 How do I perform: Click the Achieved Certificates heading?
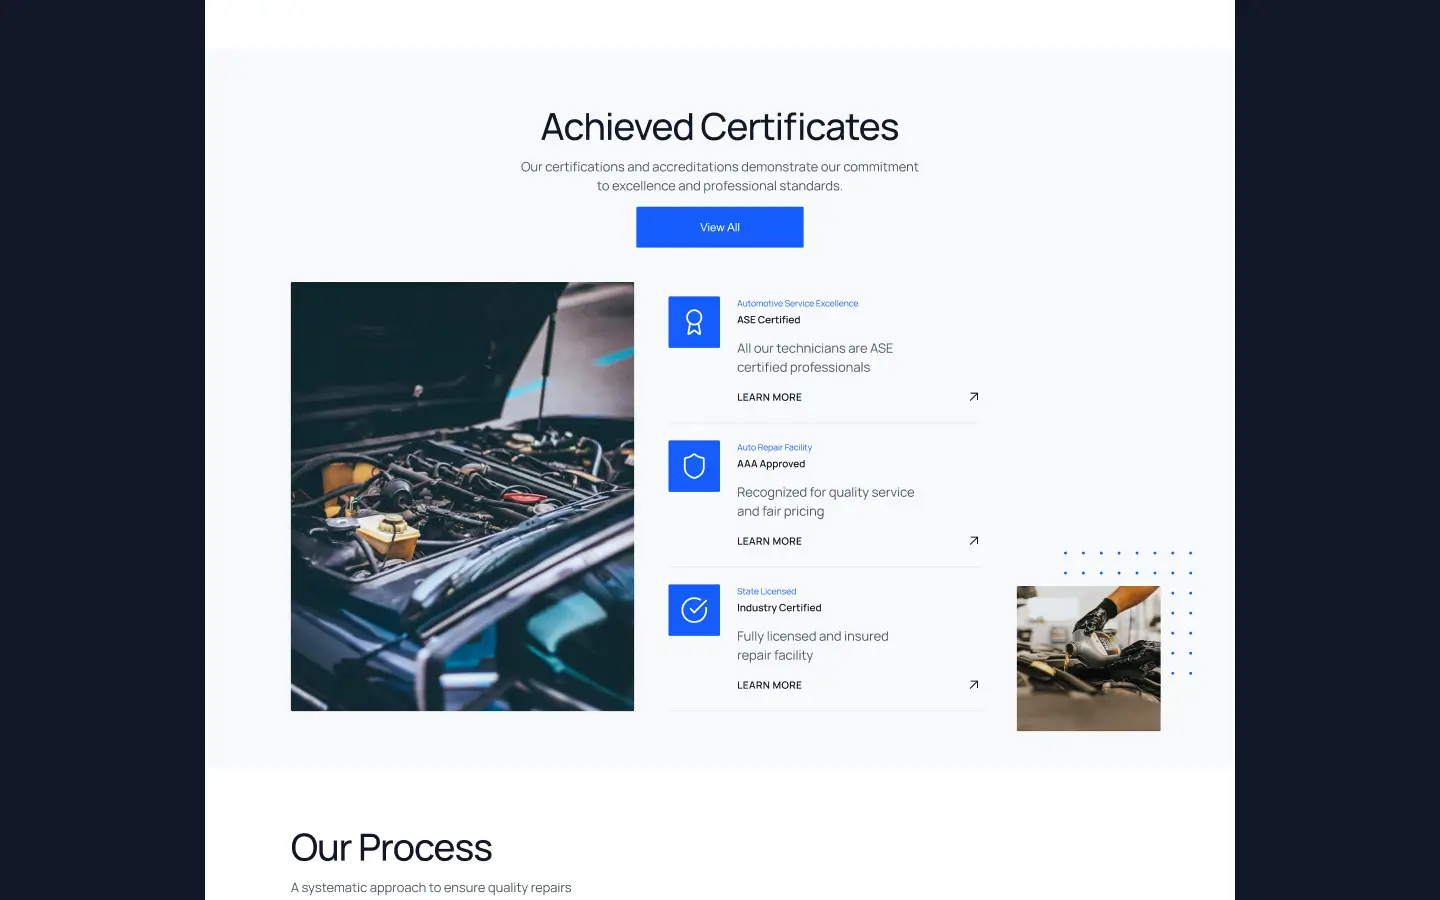pyautogui.click(x=719, y=127)
